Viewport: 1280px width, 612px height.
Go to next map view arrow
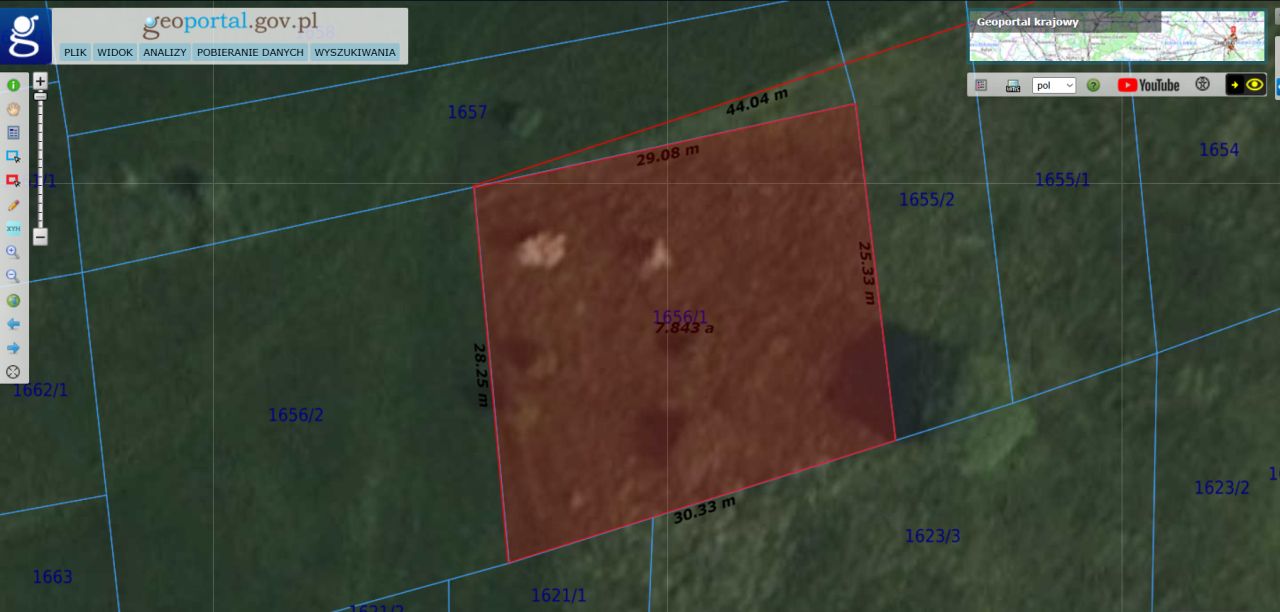[x=13, y=348]
